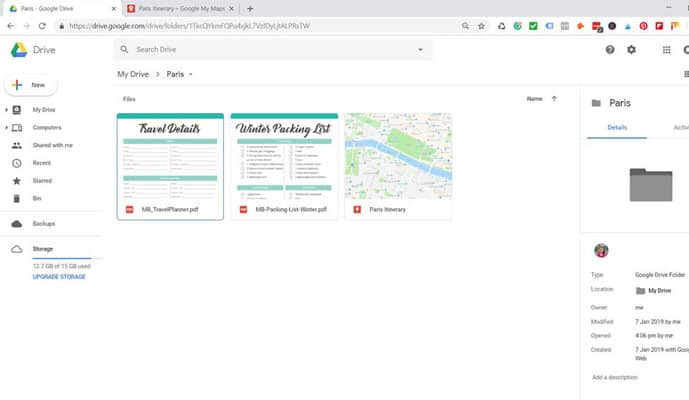Go back in the browser
Image resolution: width=689 pixels, height=400 pixels.
11,26
